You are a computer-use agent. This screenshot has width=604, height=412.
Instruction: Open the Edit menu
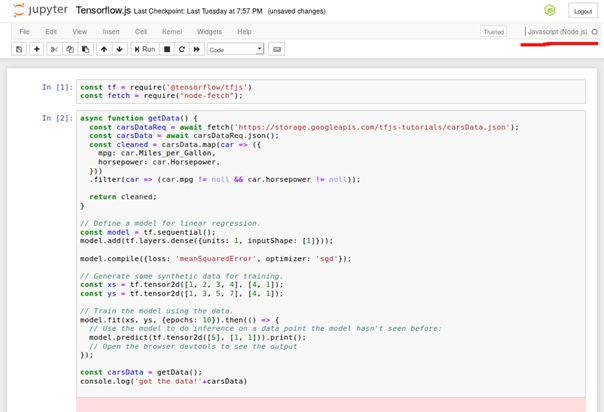click(51, 32)
